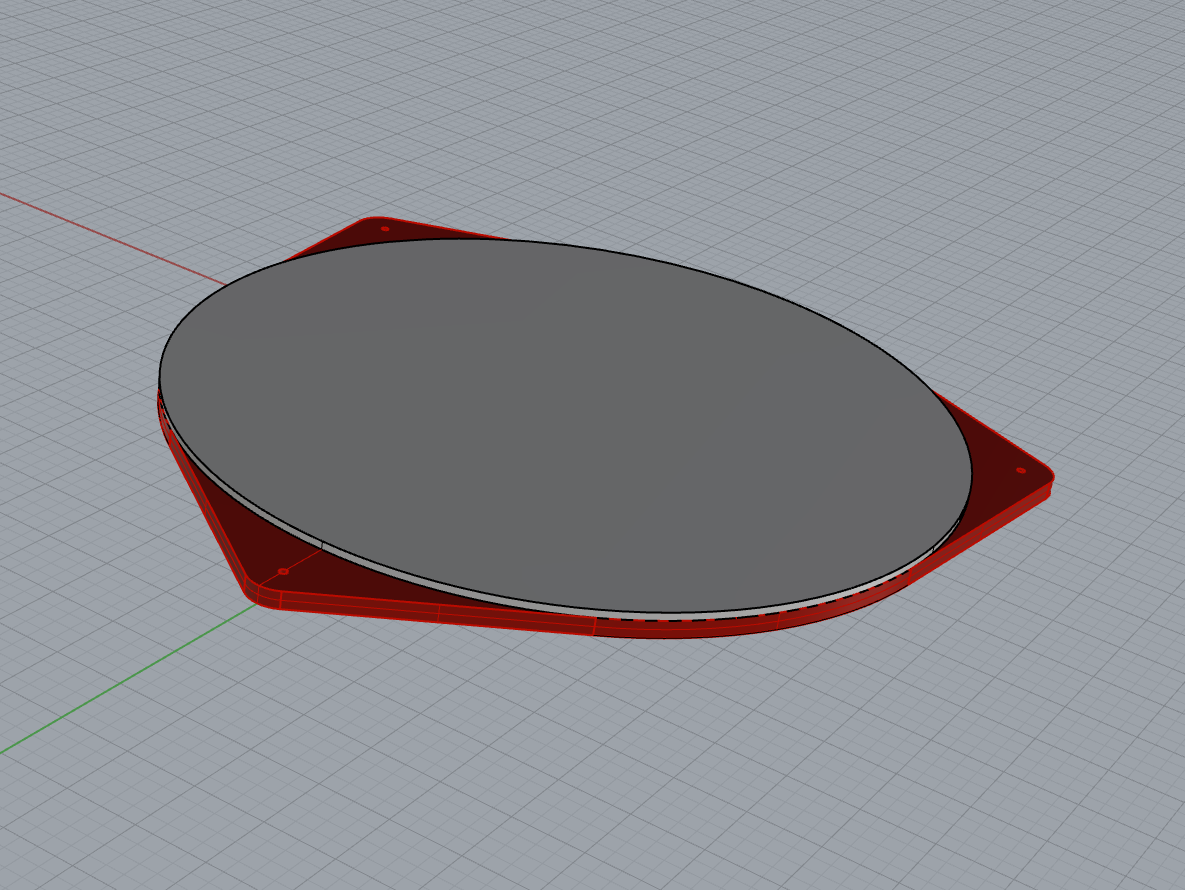Select the gray circular disc top surface
Viewport: 1185px width, 890px height.
pos(560,420)
